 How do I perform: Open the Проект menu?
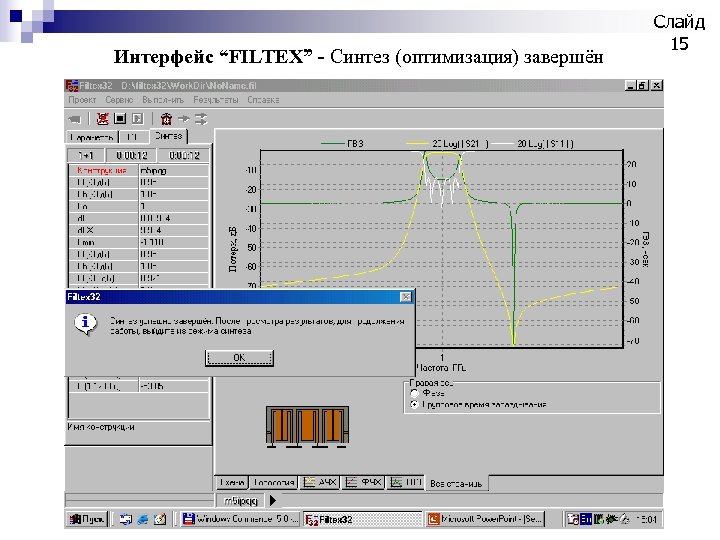82,100
